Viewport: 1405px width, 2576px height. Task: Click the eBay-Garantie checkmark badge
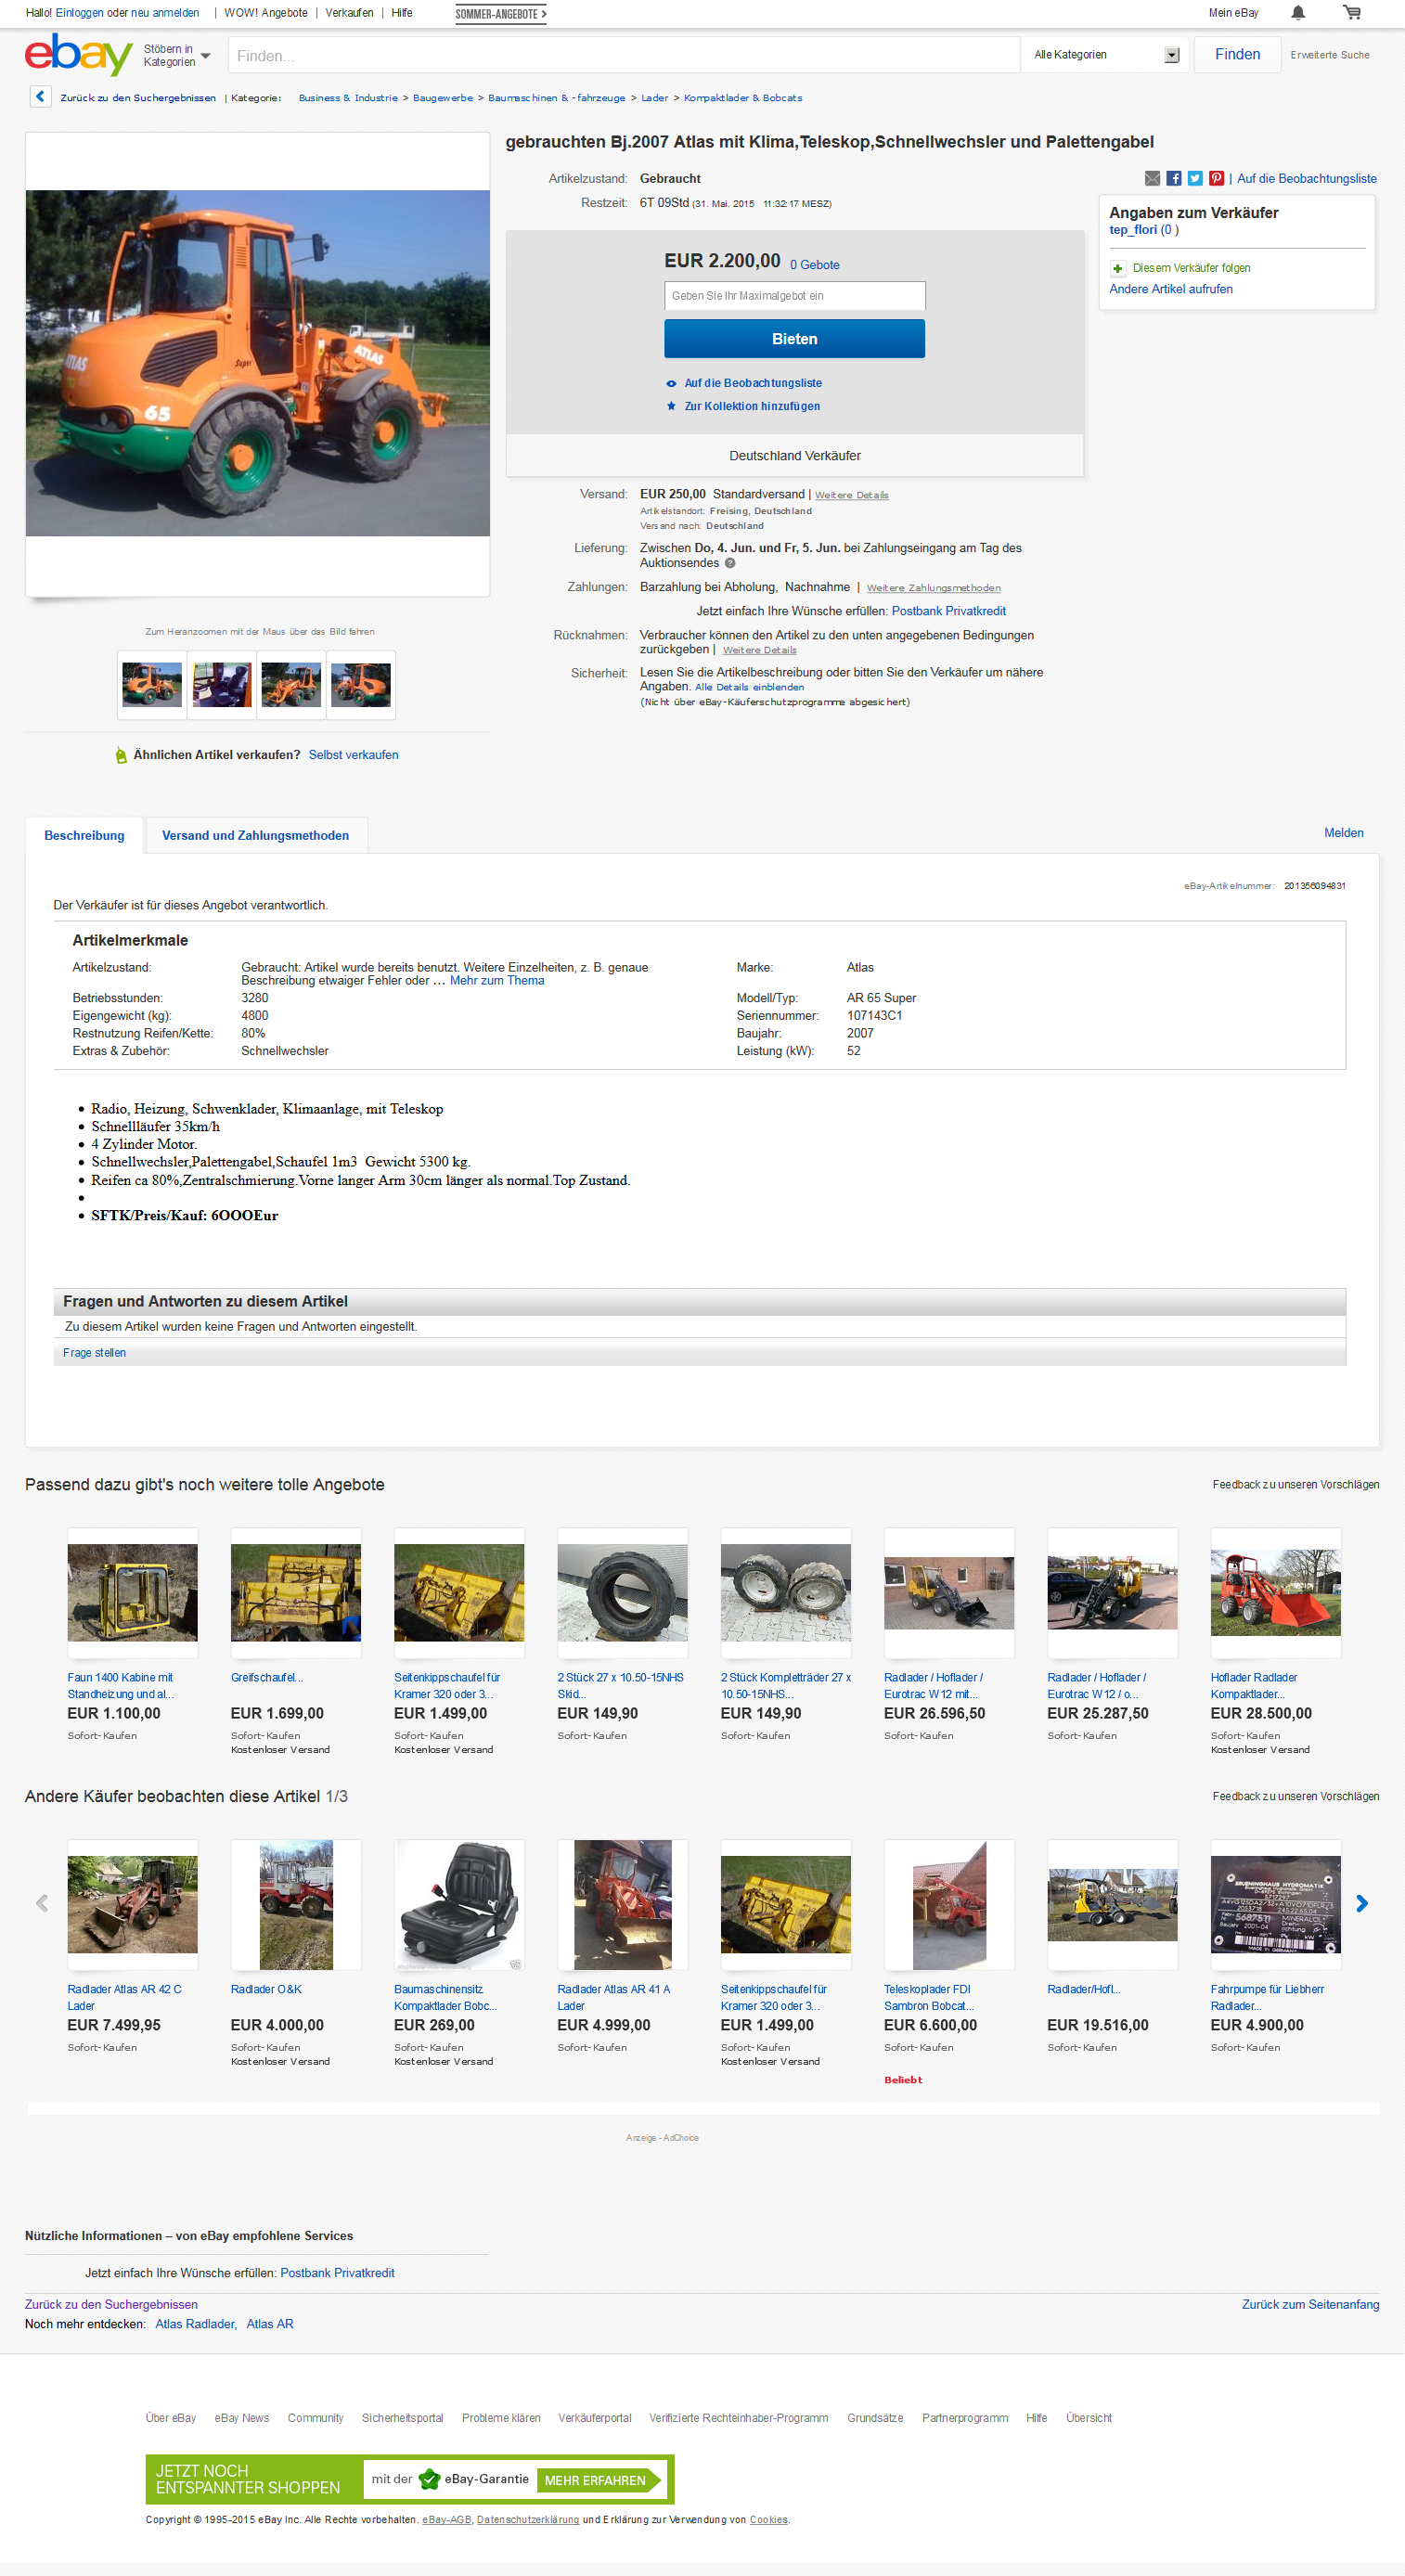coord(429,2479)
